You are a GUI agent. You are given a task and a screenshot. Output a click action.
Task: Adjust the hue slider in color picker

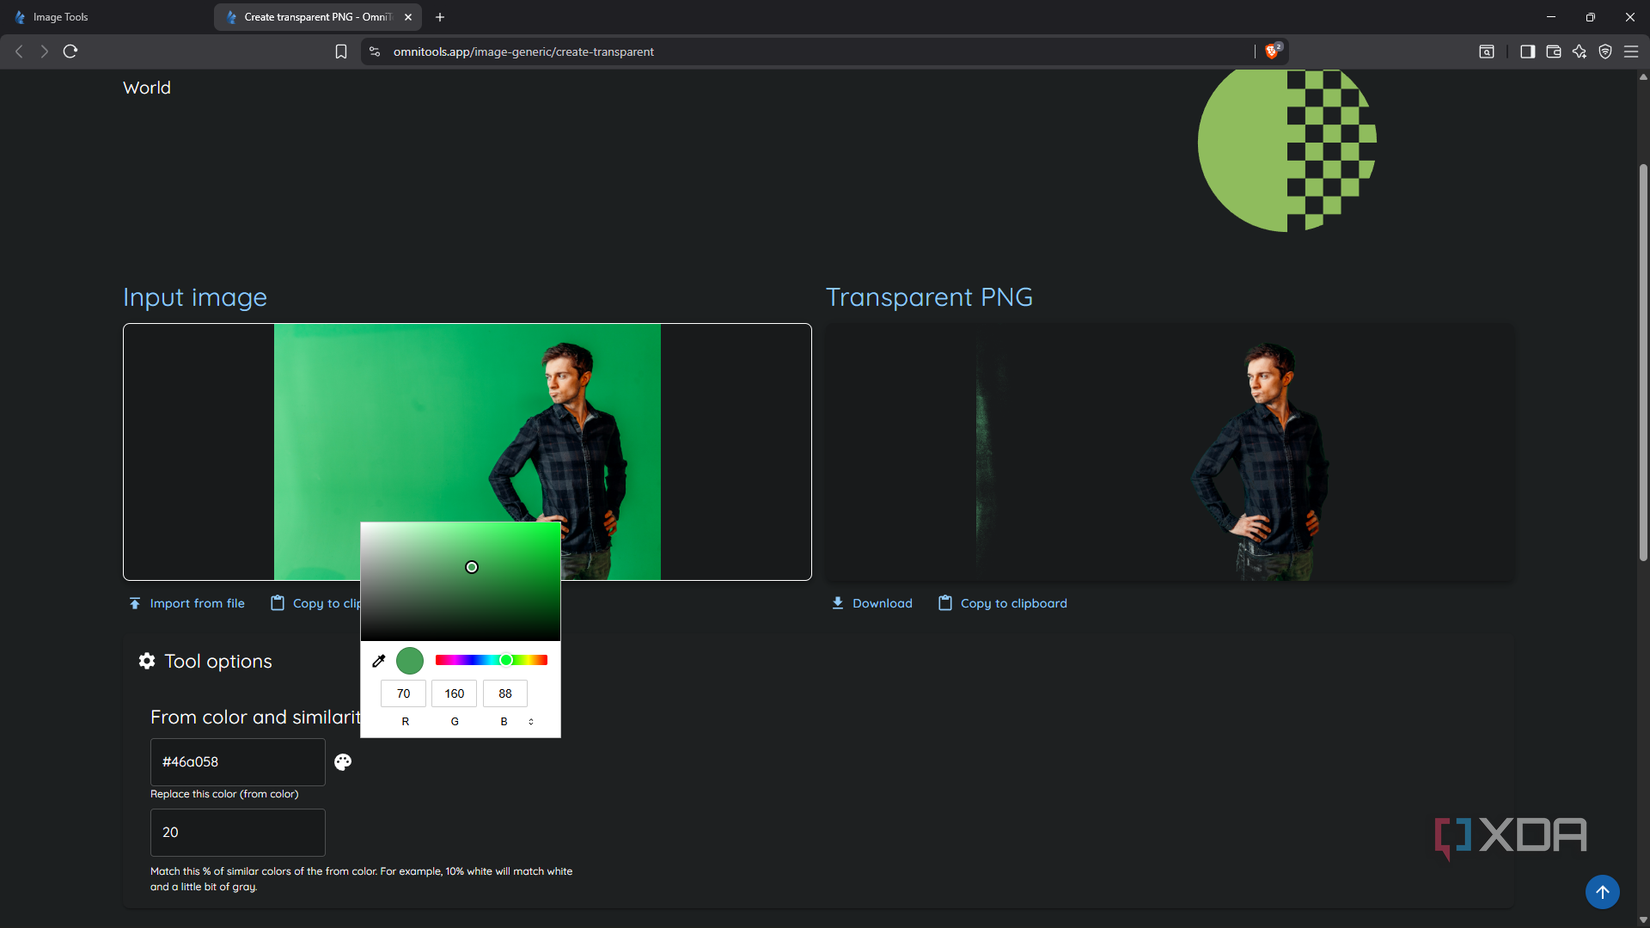(x=491, y=660)
